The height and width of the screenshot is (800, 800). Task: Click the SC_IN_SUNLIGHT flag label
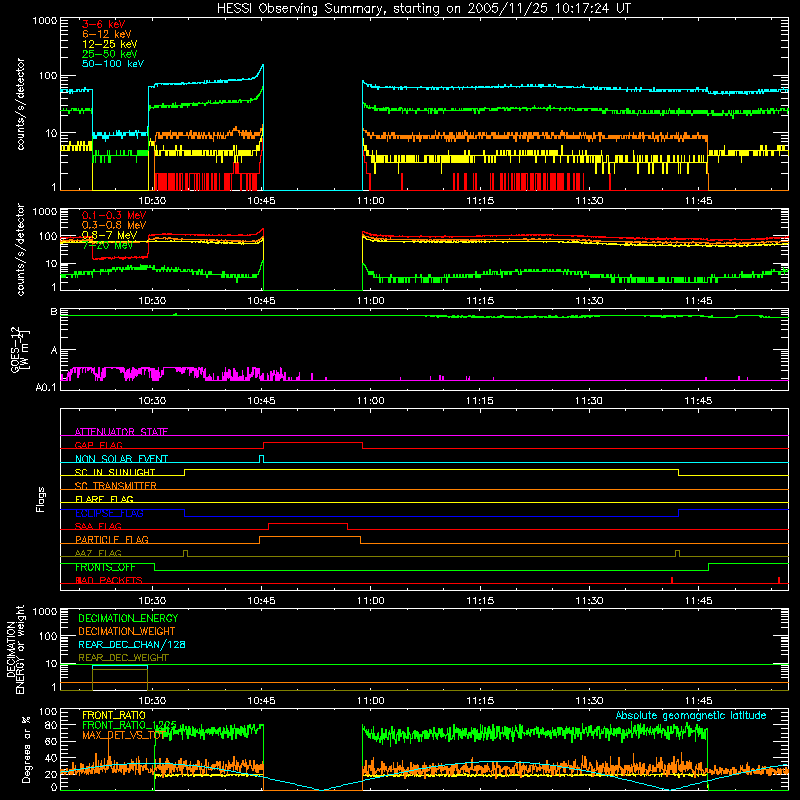[x=115, y=472]
